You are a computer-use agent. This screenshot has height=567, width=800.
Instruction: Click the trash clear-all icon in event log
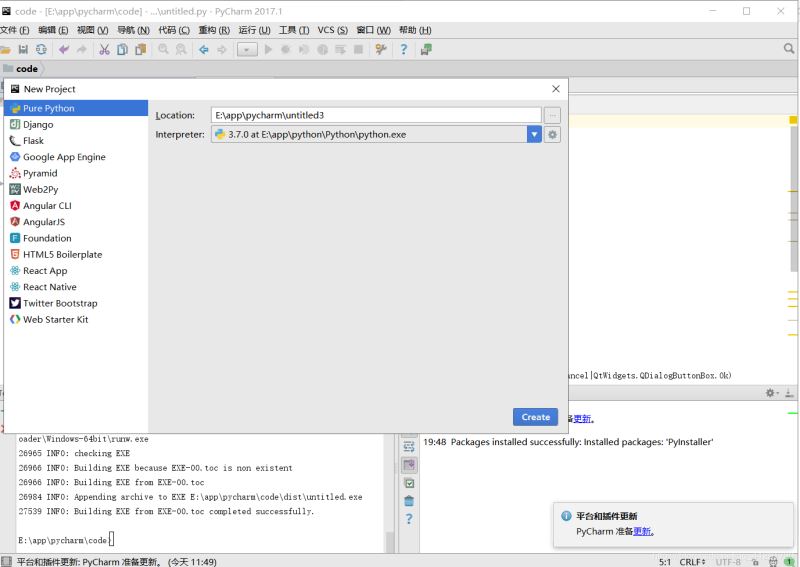coord(409,501)
